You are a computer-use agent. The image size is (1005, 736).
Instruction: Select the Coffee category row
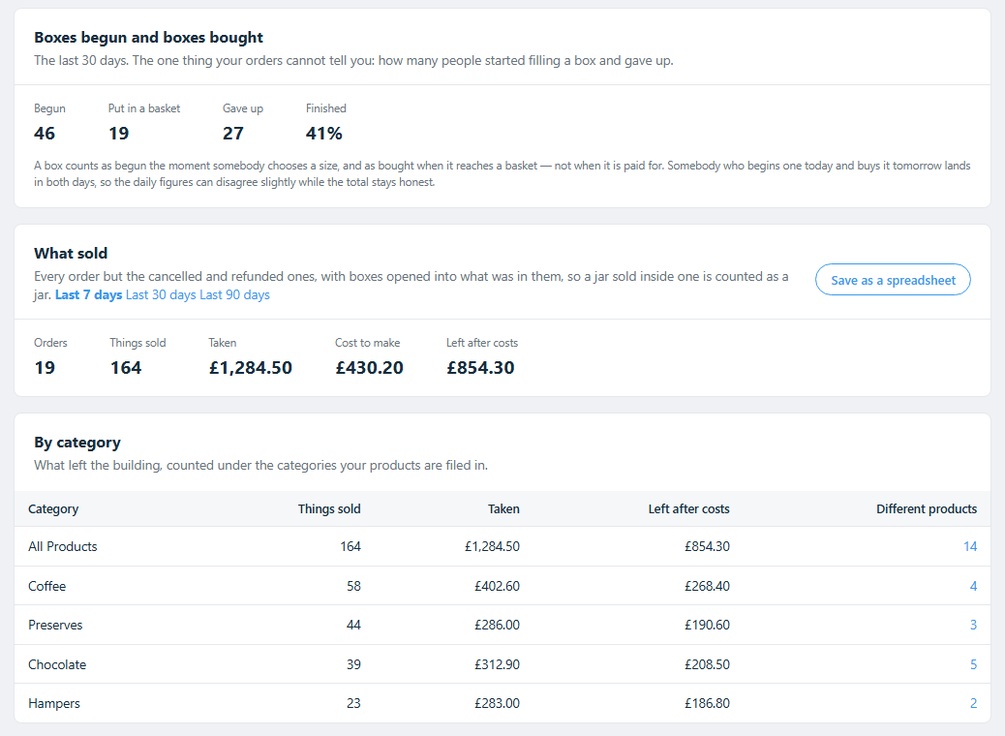(502, 586)
